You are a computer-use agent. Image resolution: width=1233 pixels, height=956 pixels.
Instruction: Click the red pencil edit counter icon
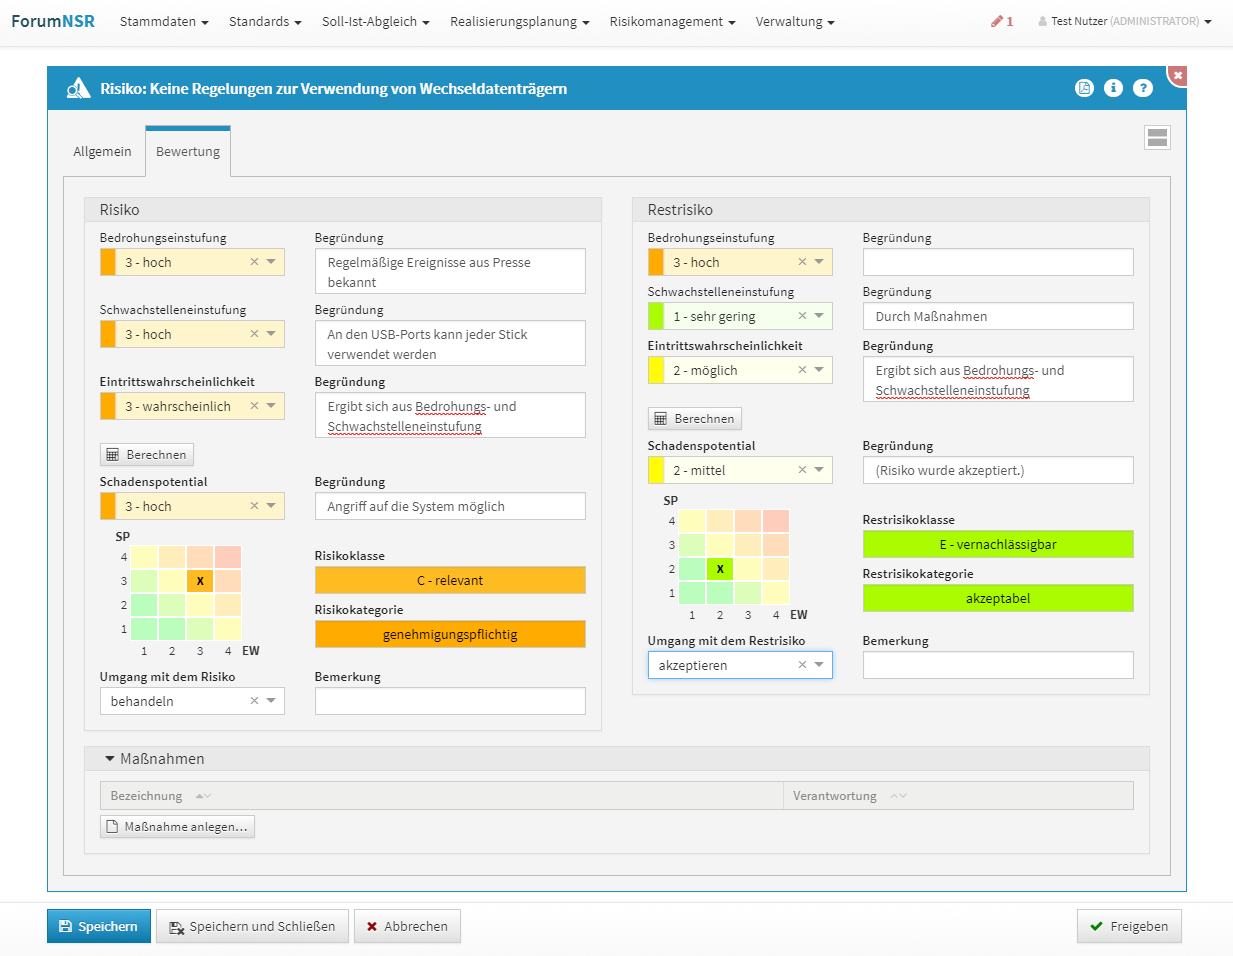pos(1001,21)
